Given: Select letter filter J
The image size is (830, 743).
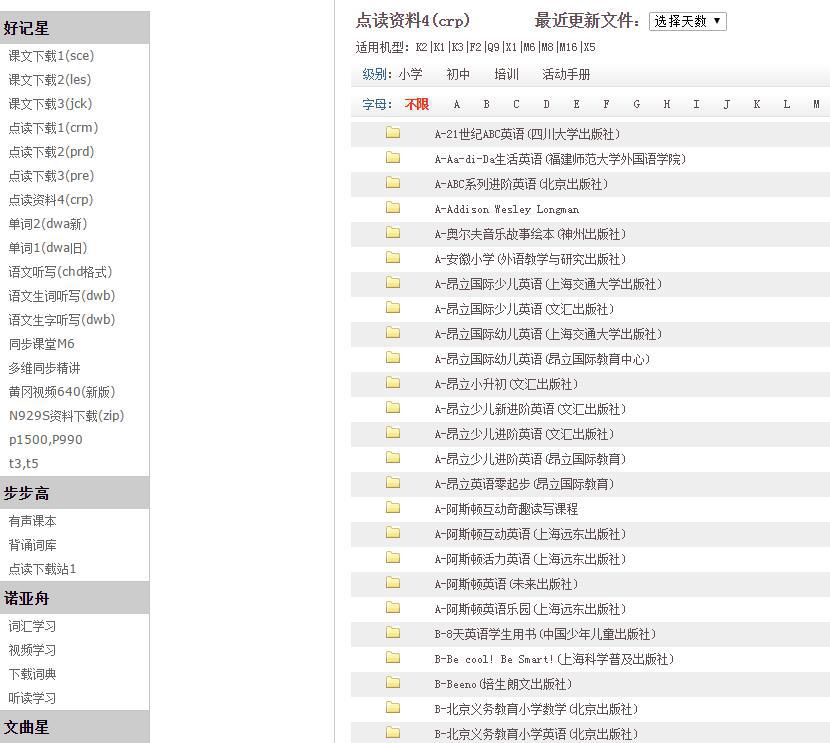Looking at the screenshot, I should [x=727, y=104].
